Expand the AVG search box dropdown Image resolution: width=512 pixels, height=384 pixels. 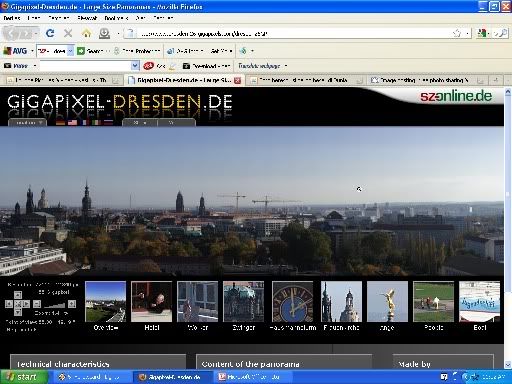click(70, 51)
